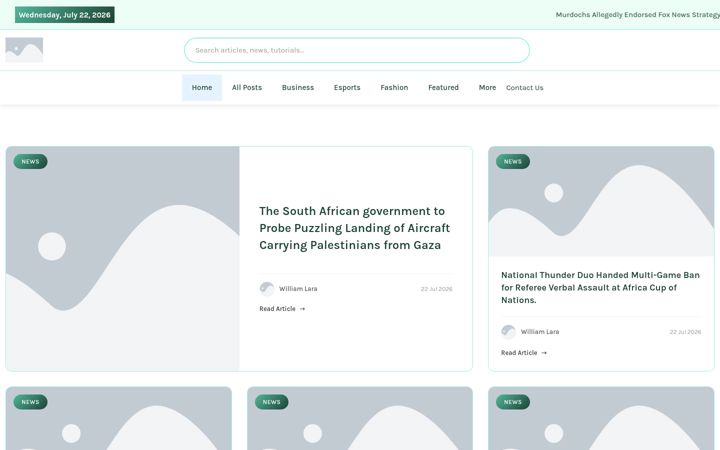
Task: Click author name William Lara on South African article
Action: pos(298,289)
